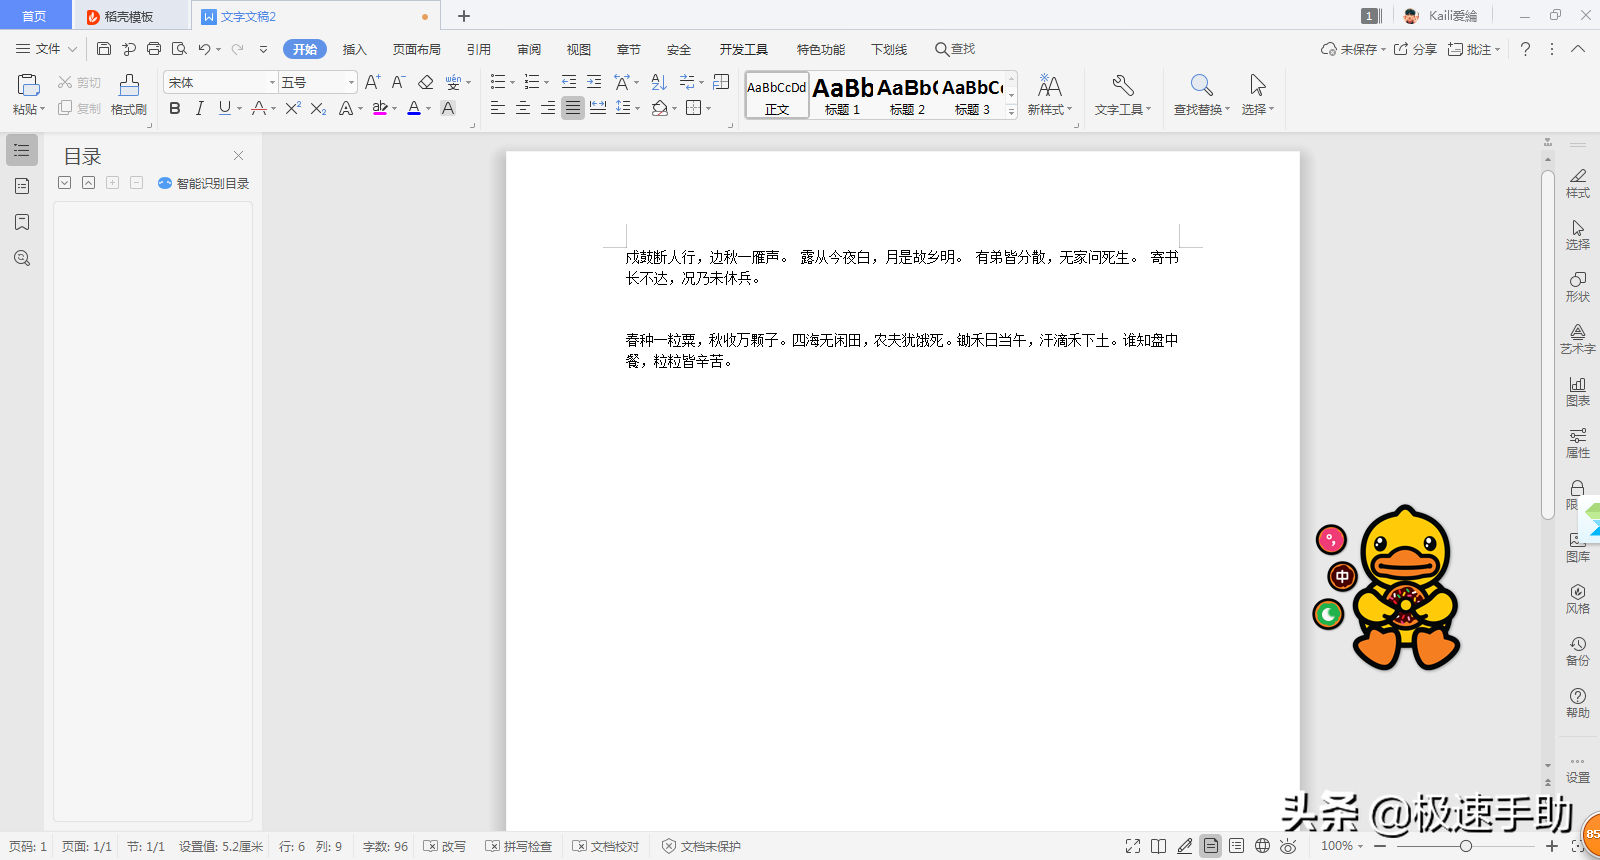This screenshot has width=1600, height=860.
Task: Open the Insert (插入) tab
Action: 355,49
